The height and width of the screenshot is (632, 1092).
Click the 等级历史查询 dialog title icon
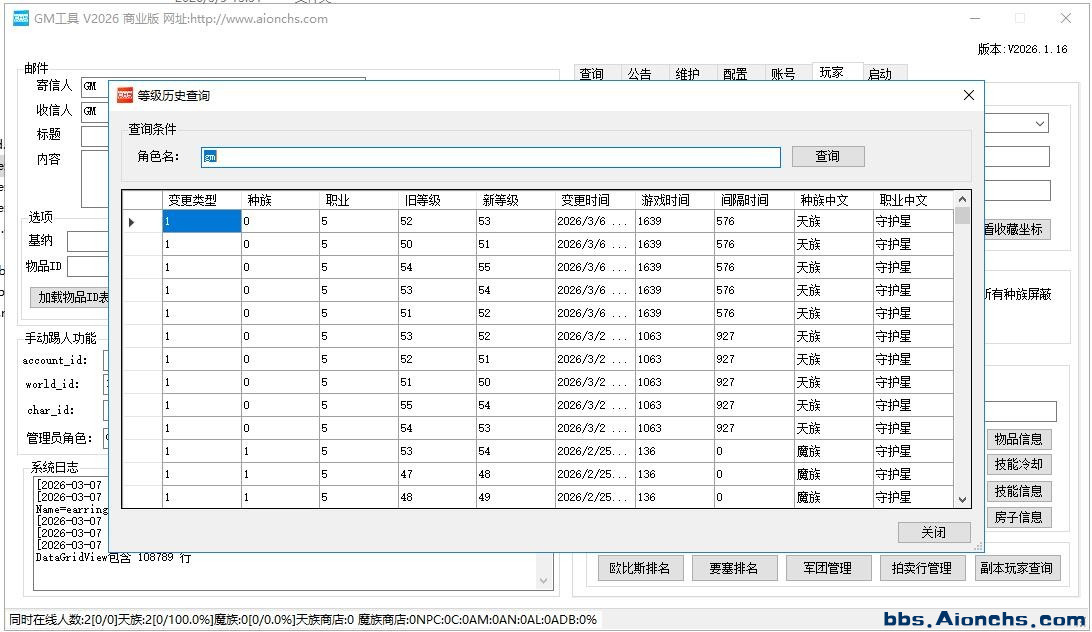click(125, 96)
